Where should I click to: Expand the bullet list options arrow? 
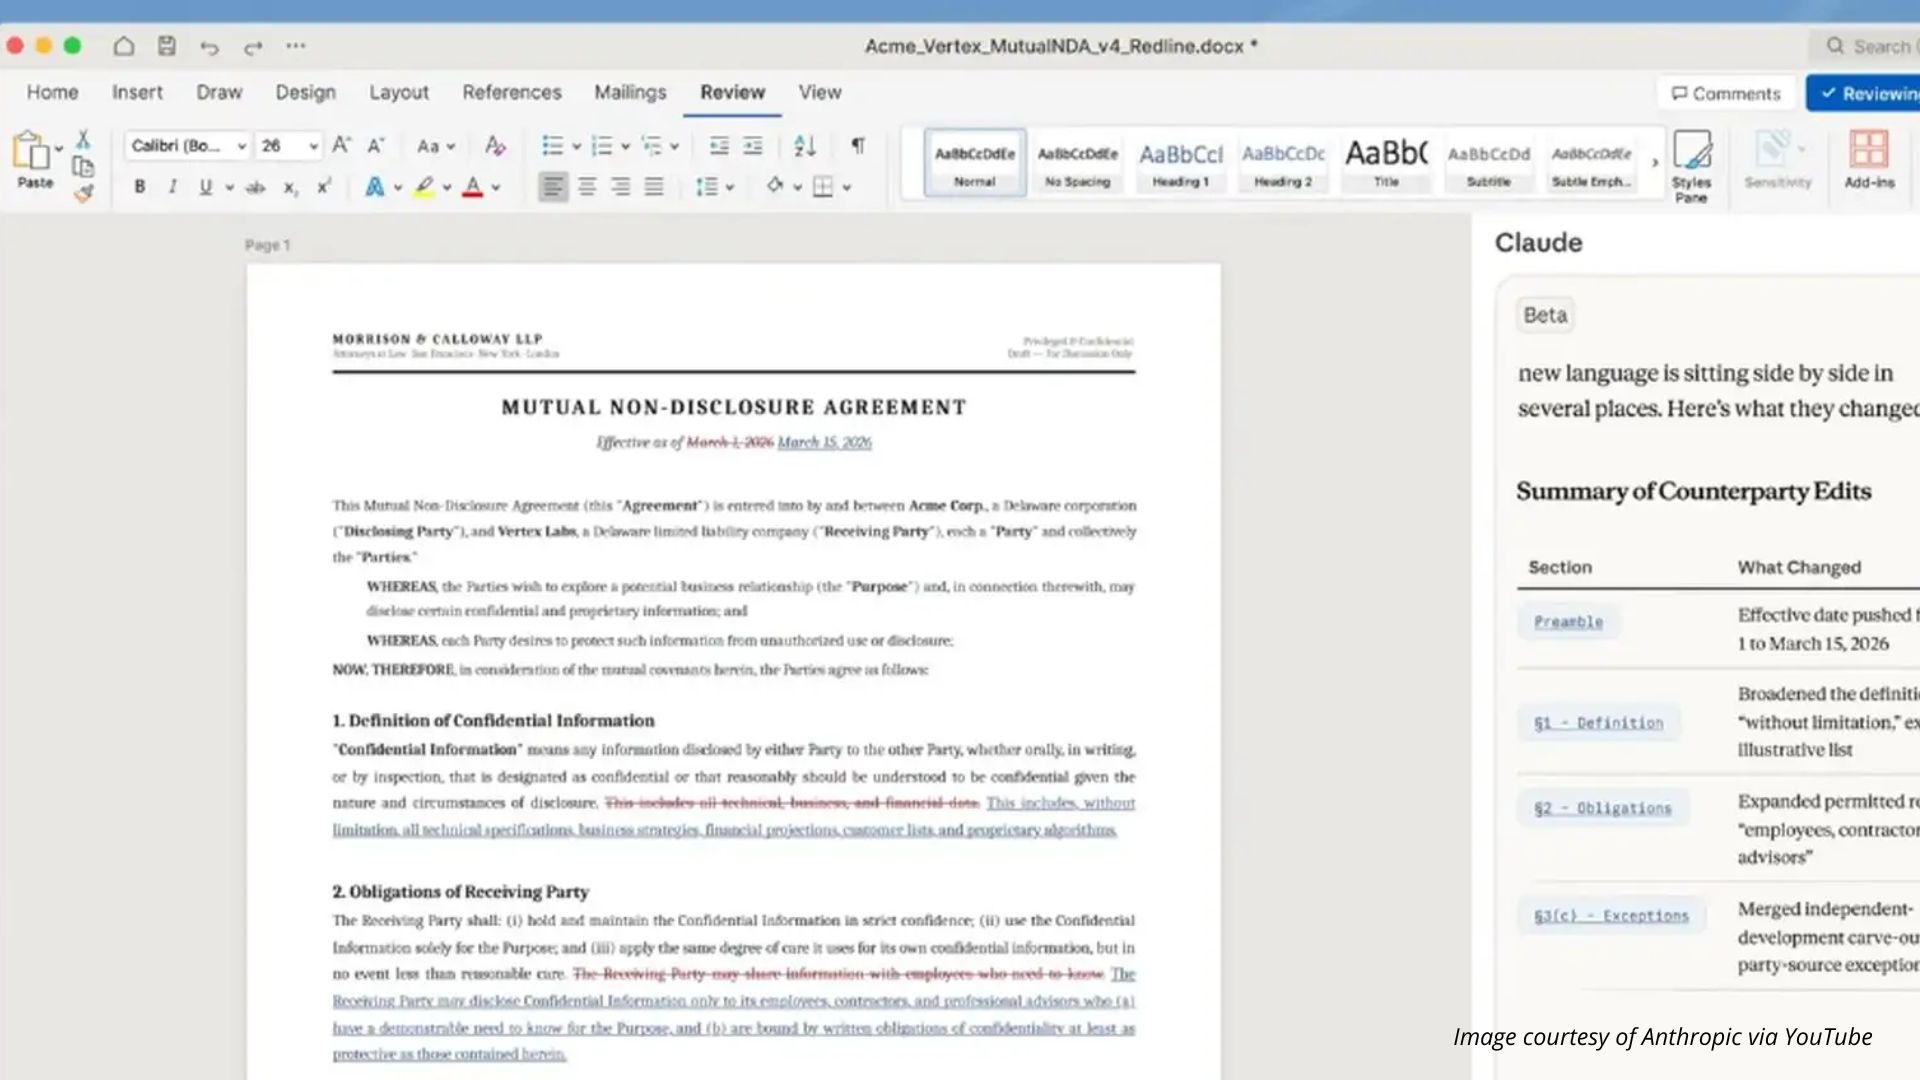576,146
